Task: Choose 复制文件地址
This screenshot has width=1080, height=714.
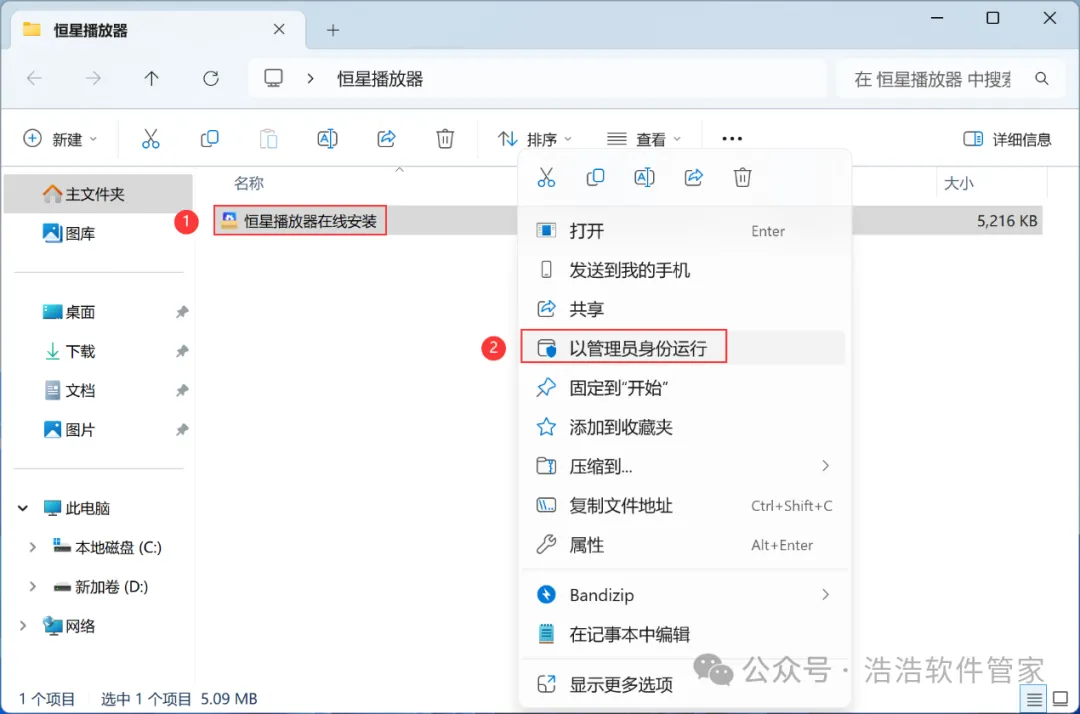Action: pyautogui.click(x=683, y=505)
